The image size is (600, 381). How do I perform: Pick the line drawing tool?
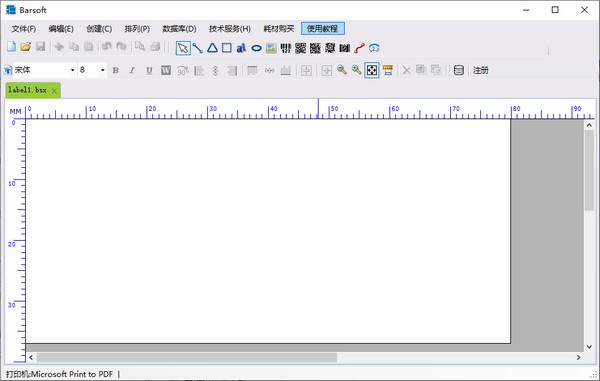tap(198, 48)
